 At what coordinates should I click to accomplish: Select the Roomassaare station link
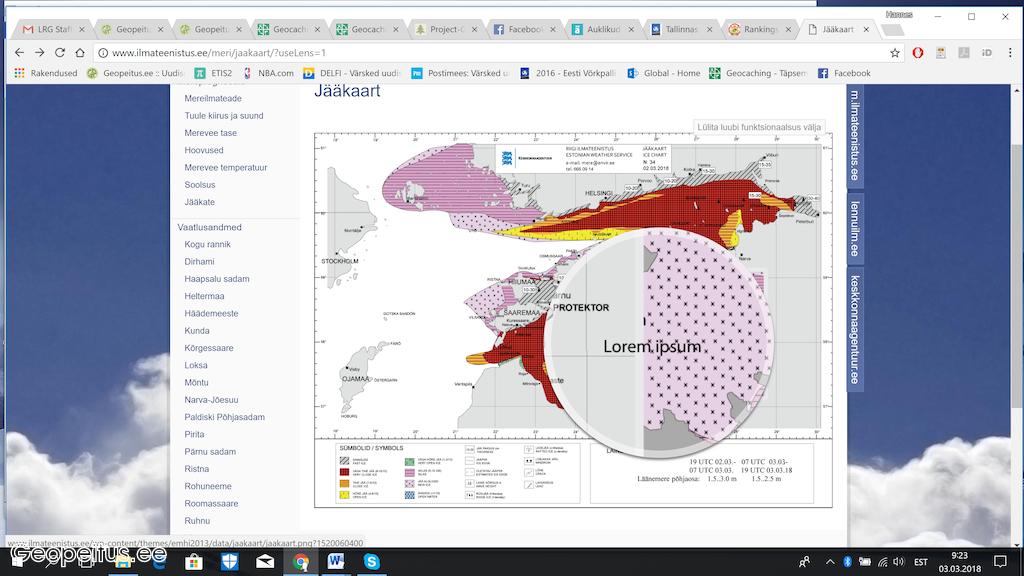[x=211, y=504]
